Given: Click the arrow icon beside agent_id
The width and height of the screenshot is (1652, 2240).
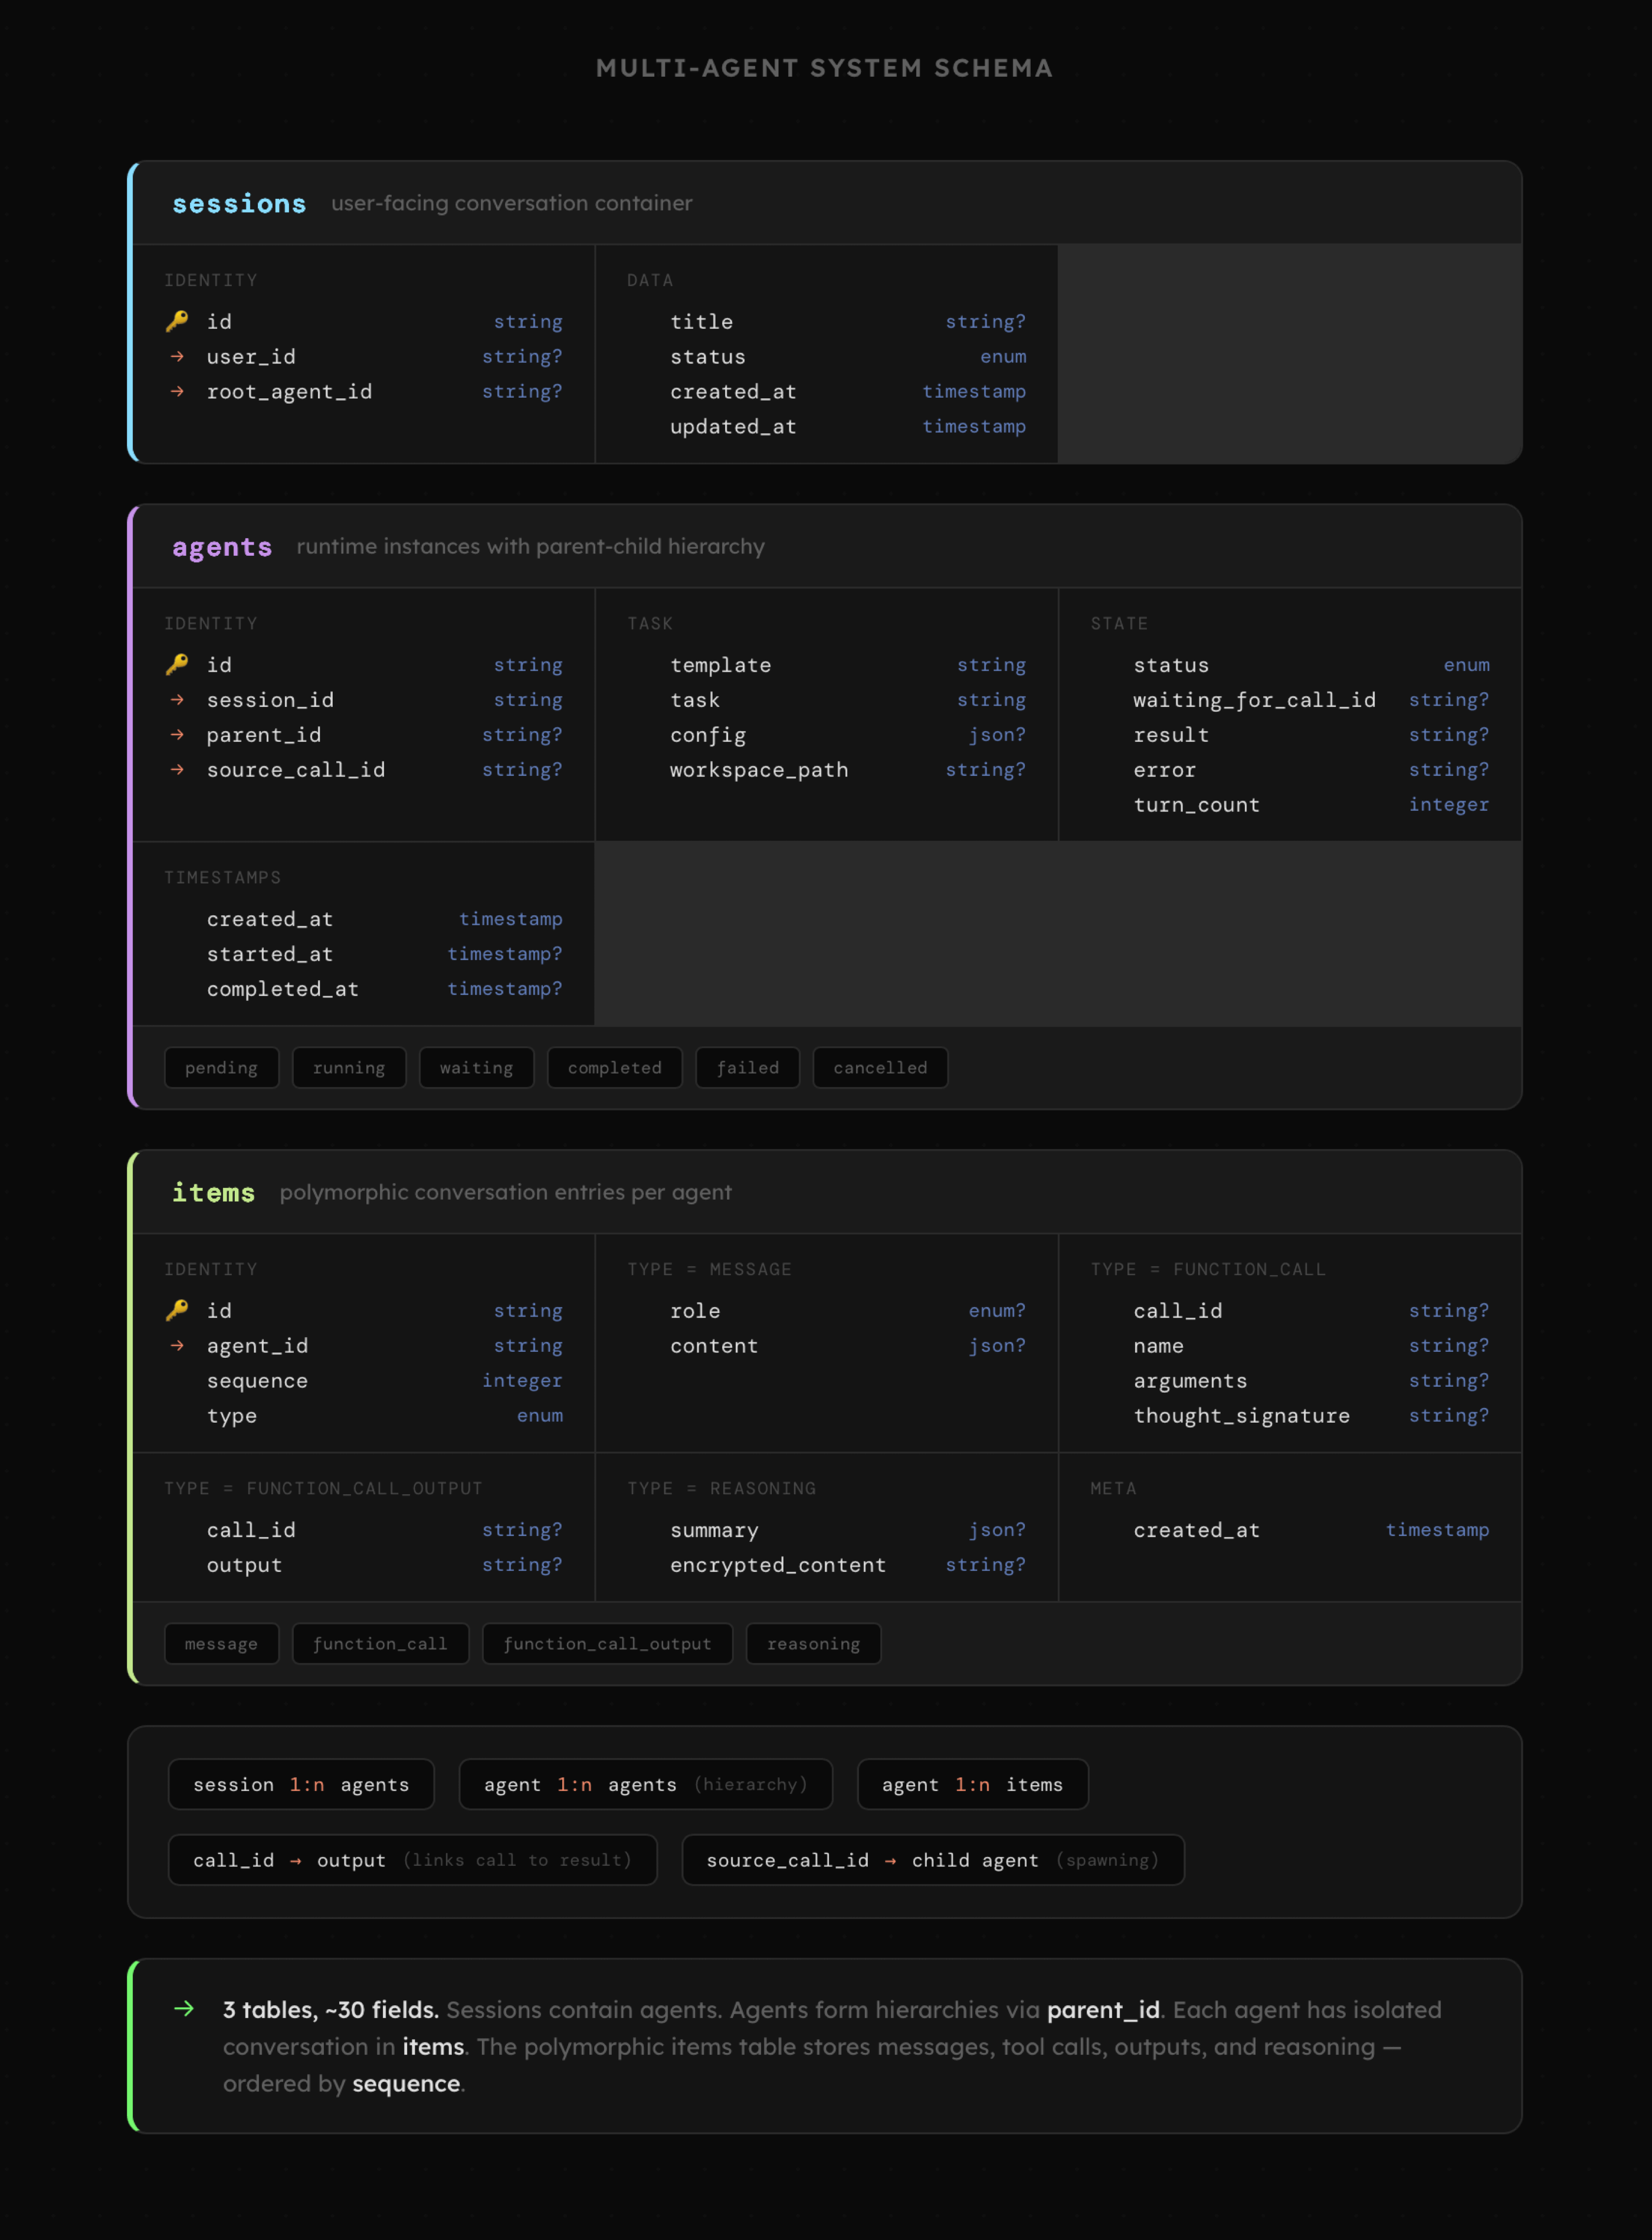Looking at the screenshot, I should [177, 1346].
